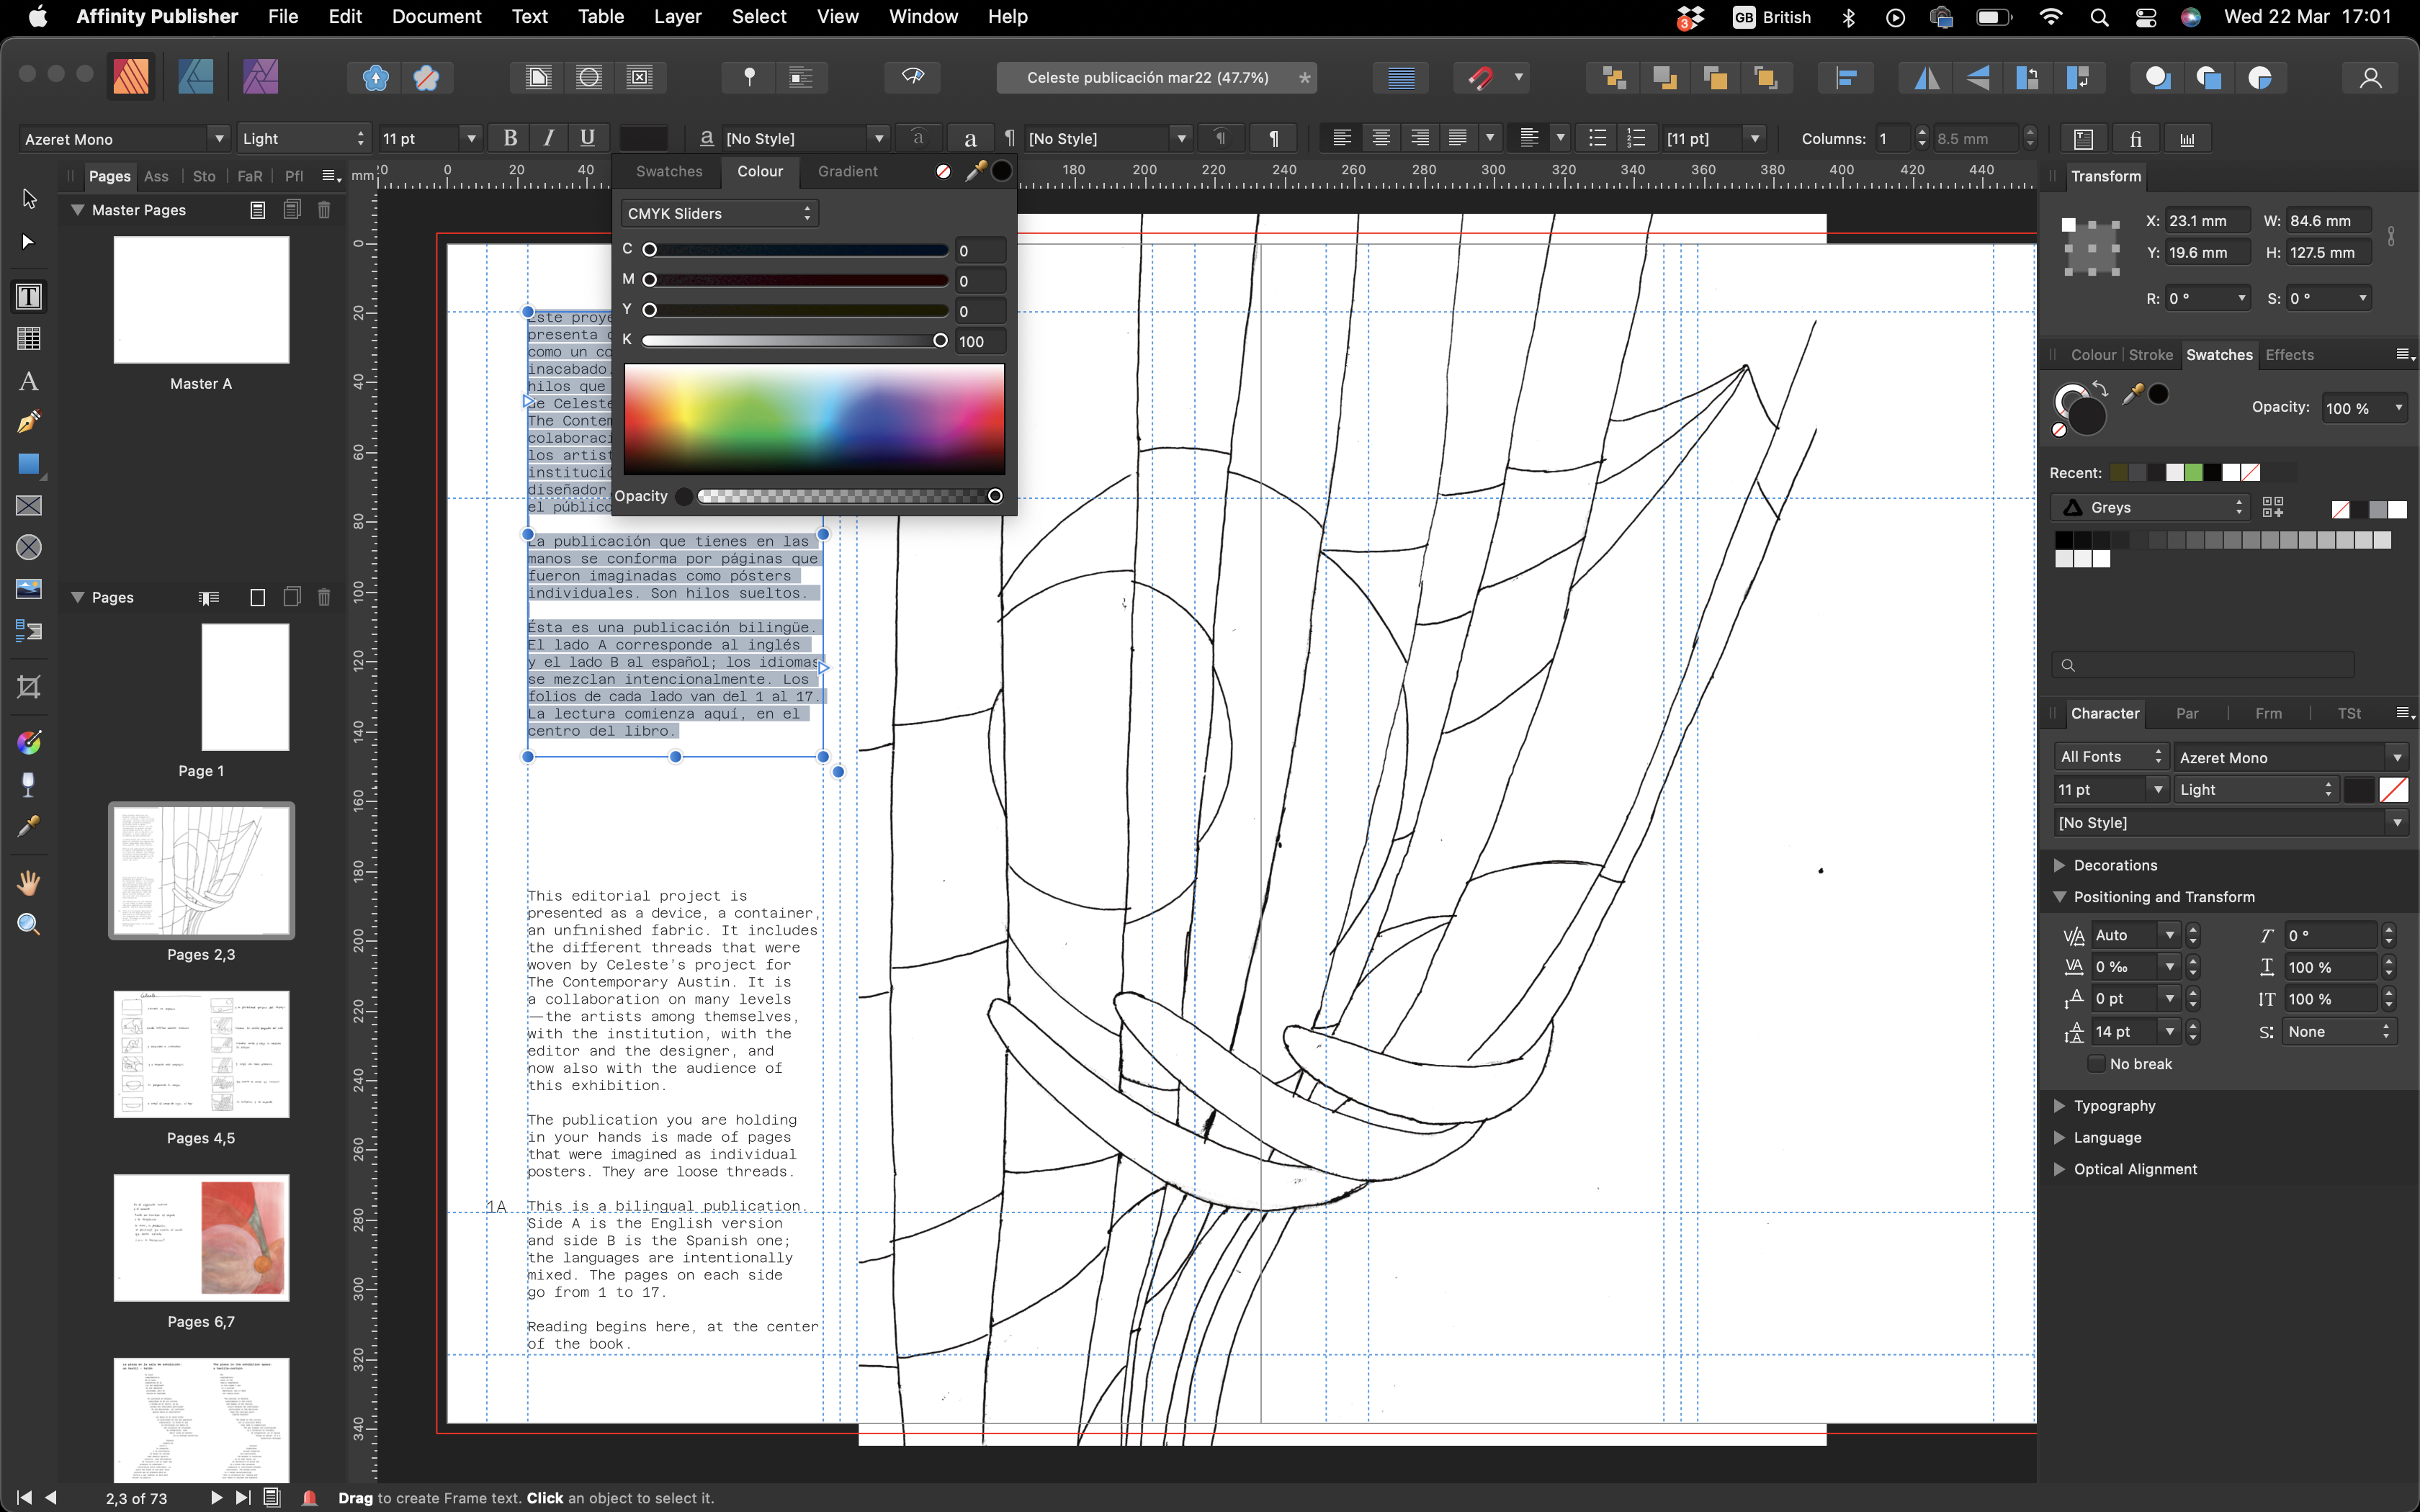Open the CMYK Sliders colour model dropdown
Viewport: 2420px width, 1512px height.
pos(719,213)
